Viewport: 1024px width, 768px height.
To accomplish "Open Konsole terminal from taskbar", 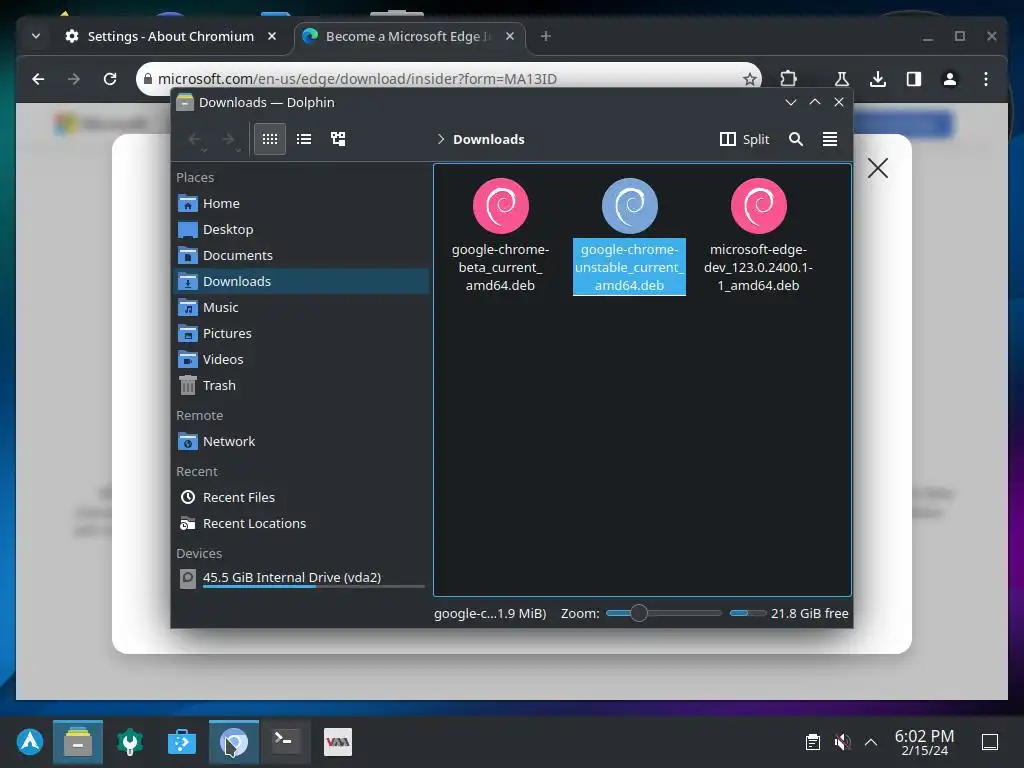I will tap(285, 742).
